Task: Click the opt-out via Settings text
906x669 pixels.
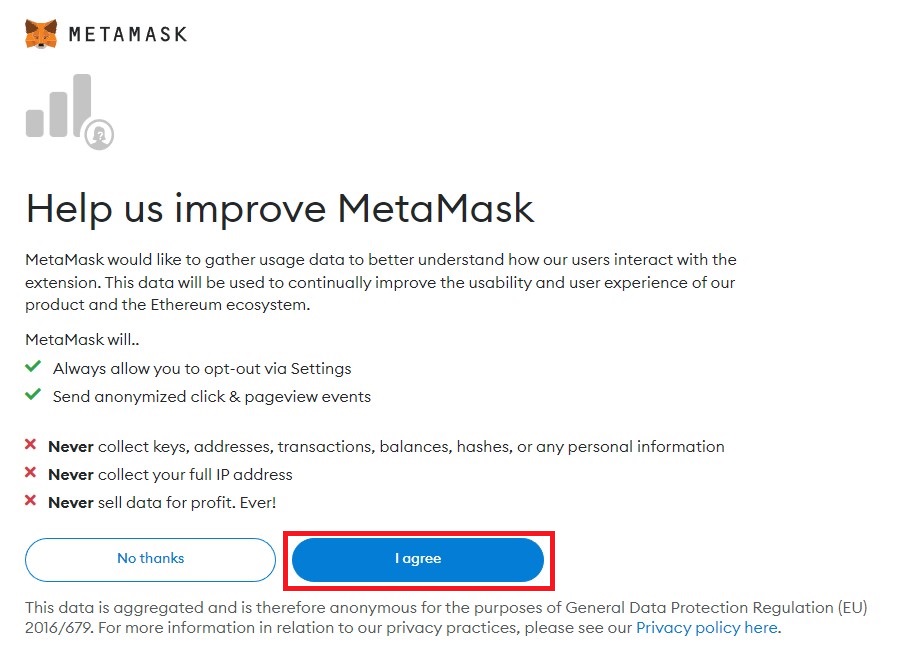Action: tap(202, 368)
